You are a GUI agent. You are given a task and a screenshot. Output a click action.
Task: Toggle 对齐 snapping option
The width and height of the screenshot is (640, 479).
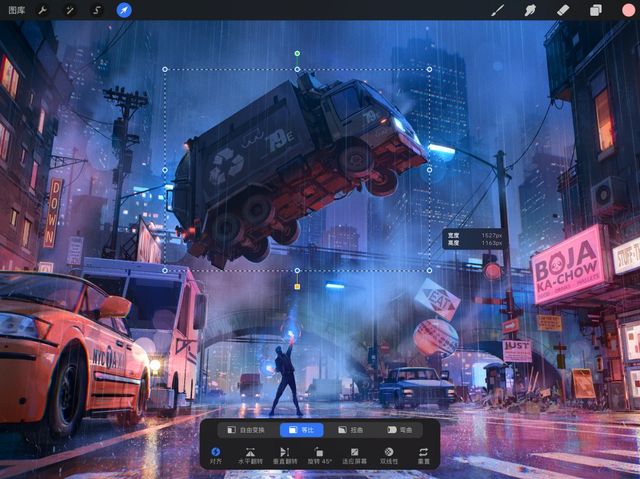216,456
